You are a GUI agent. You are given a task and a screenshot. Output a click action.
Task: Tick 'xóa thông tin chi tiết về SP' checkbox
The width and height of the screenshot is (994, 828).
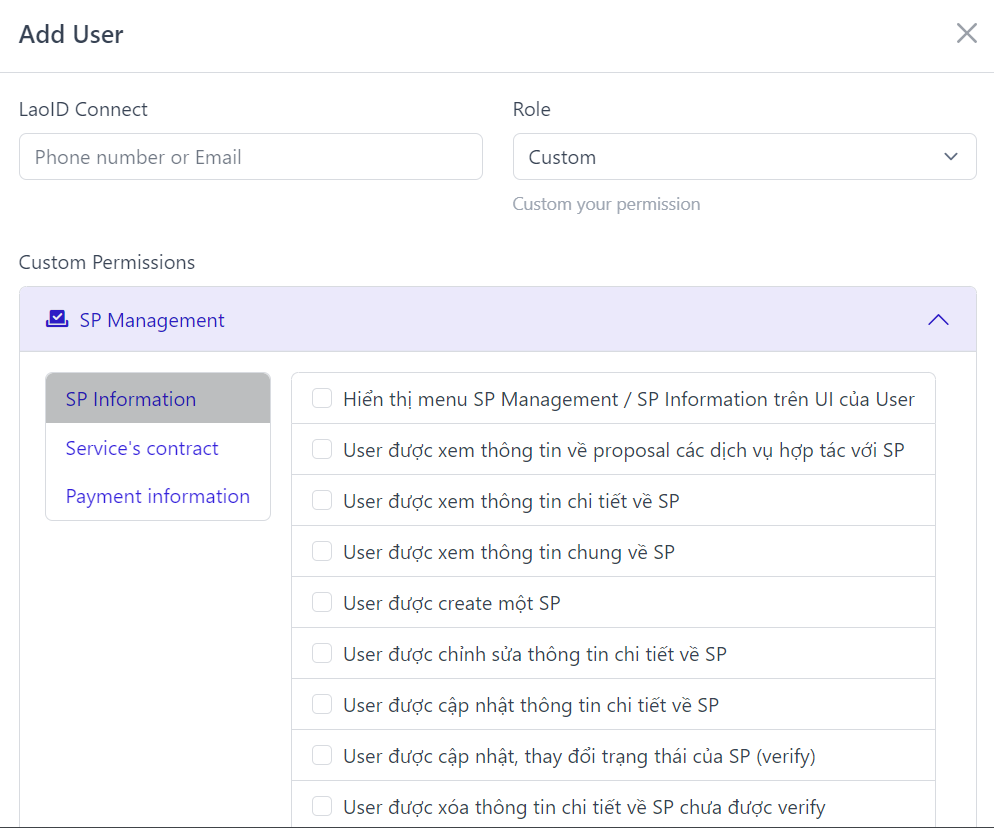coord(322,806)
